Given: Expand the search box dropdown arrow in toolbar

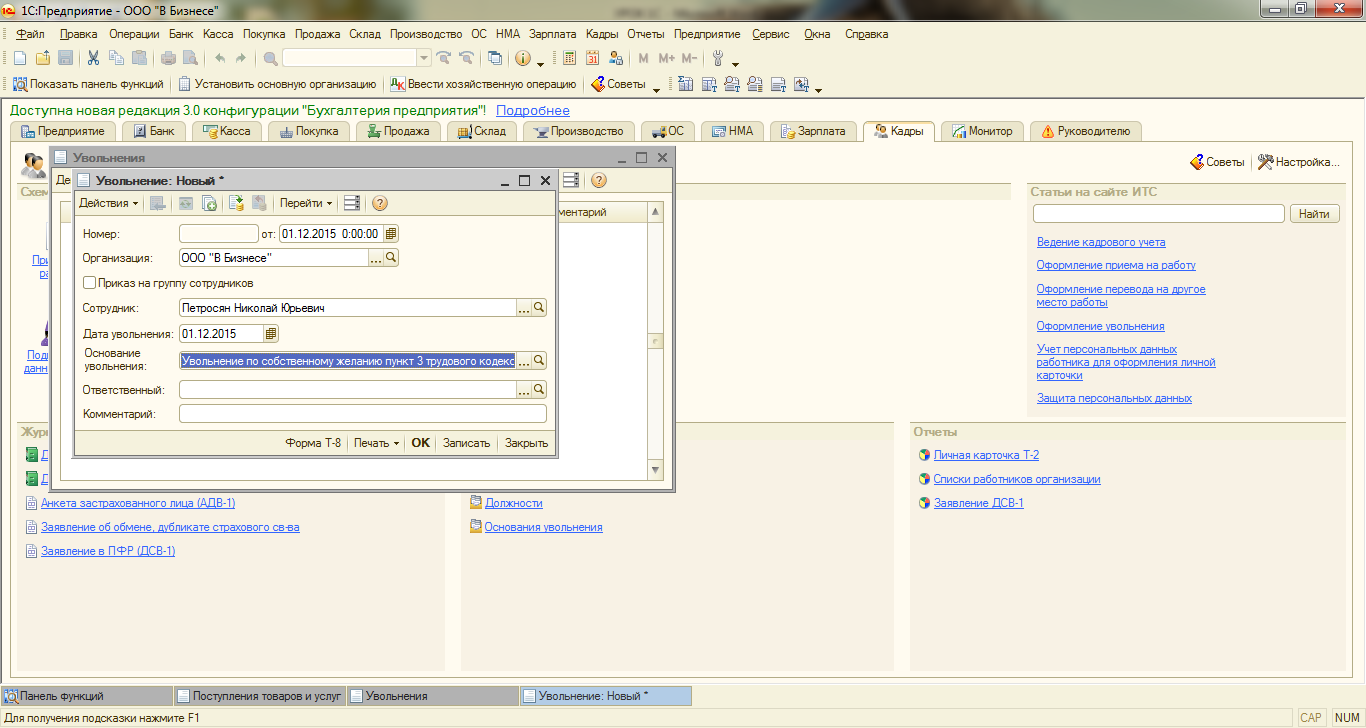Looking at the screenshot, I should [424, 58].
